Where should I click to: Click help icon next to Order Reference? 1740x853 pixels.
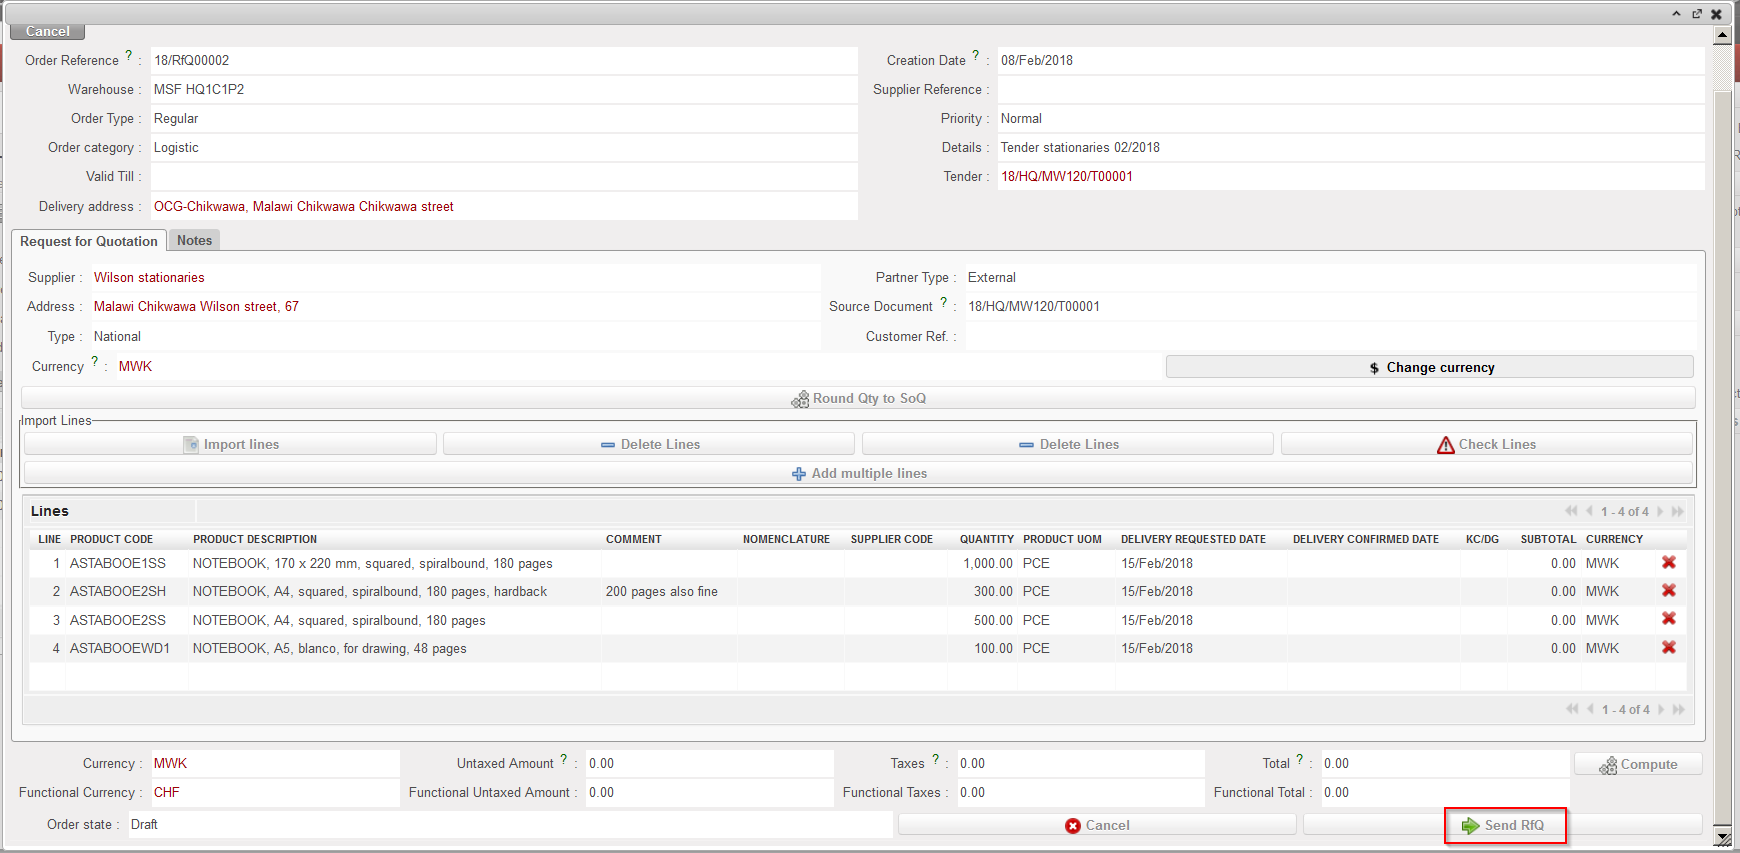128,56
